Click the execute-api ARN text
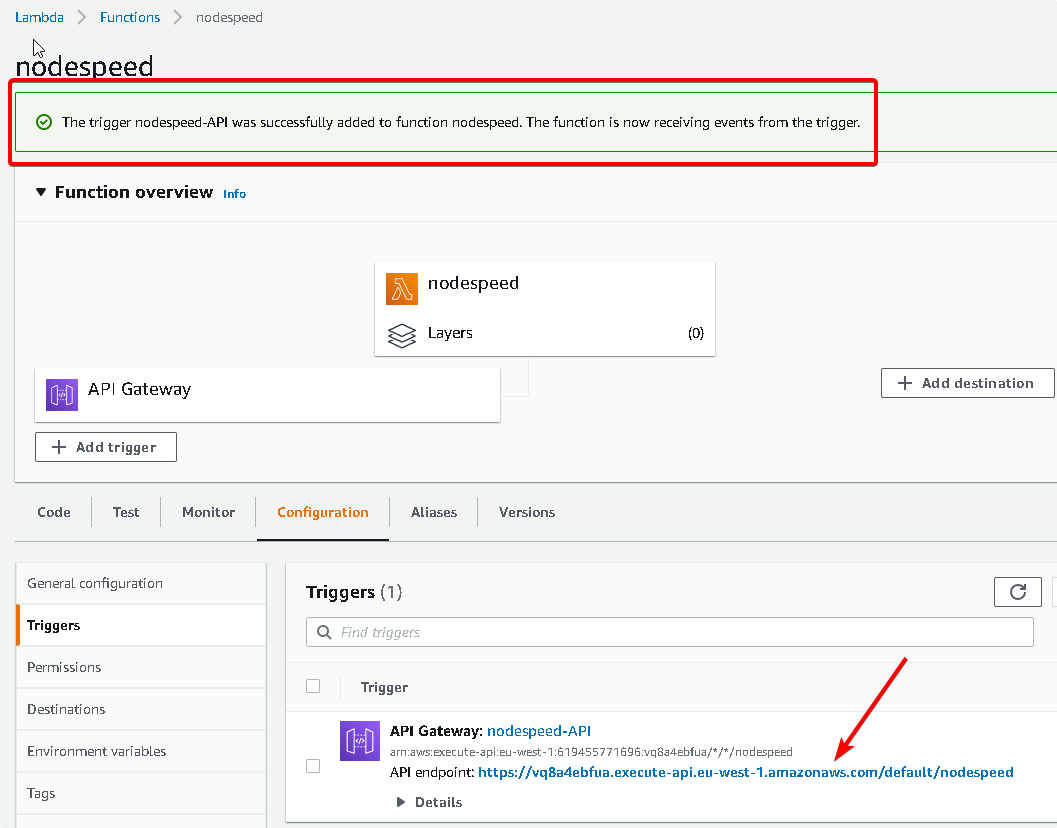 pyautogui.click(x=591, y=752)
